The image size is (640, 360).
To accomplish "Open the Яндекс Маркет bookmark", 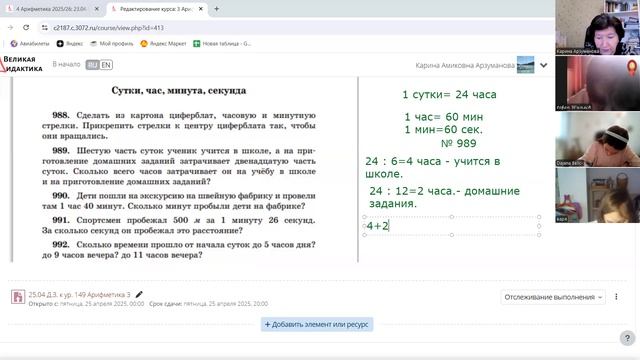I will pyautogui.click(x=163, y=44).
